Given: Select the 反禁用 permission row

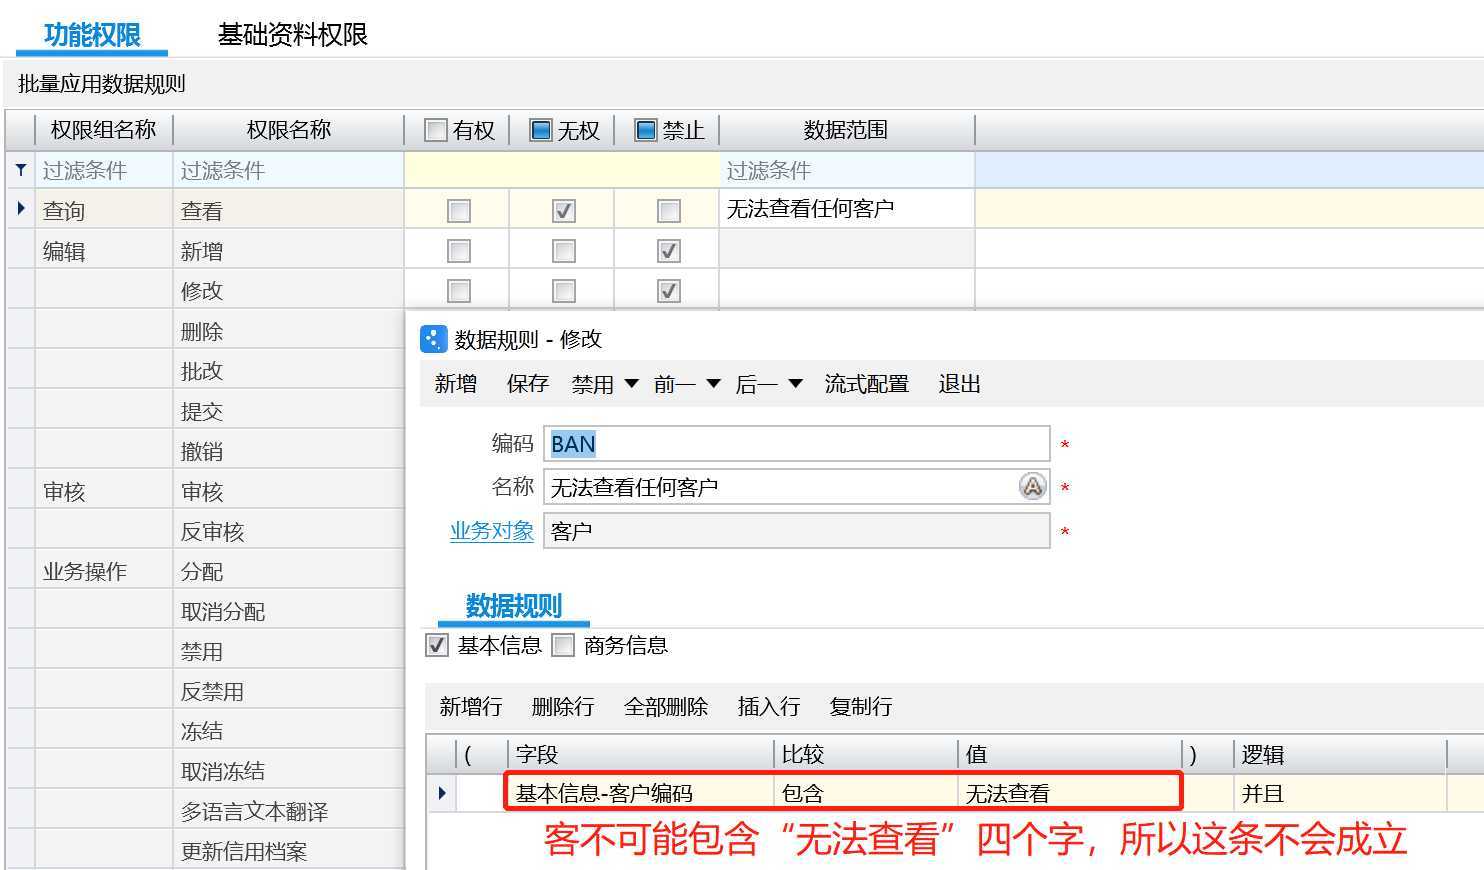Looking at the screenshot, I should coord(289,691).
